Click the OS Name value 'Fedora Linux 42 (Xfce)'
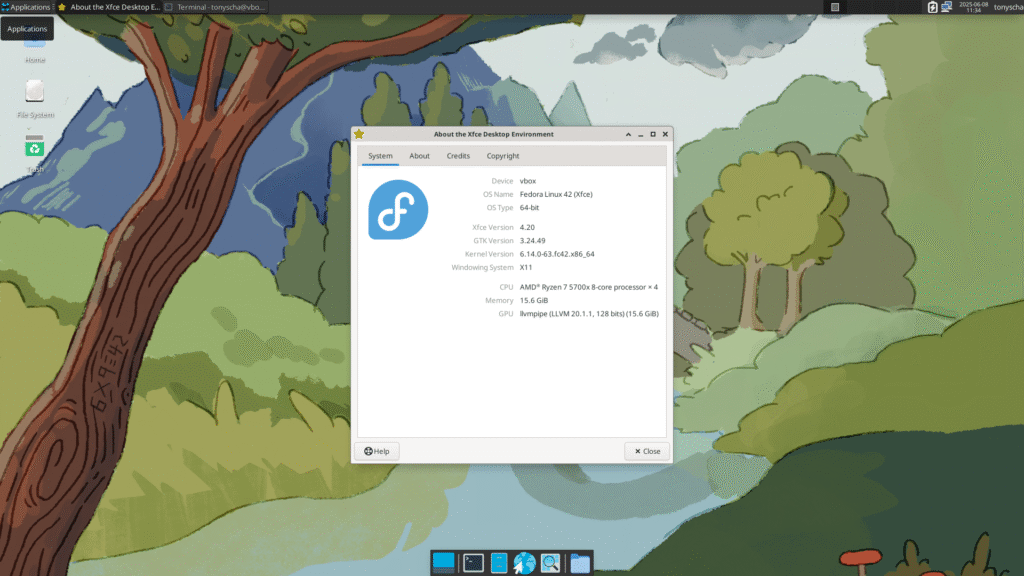The height and width of the screenshot is (576, 1024). point(556,195)
